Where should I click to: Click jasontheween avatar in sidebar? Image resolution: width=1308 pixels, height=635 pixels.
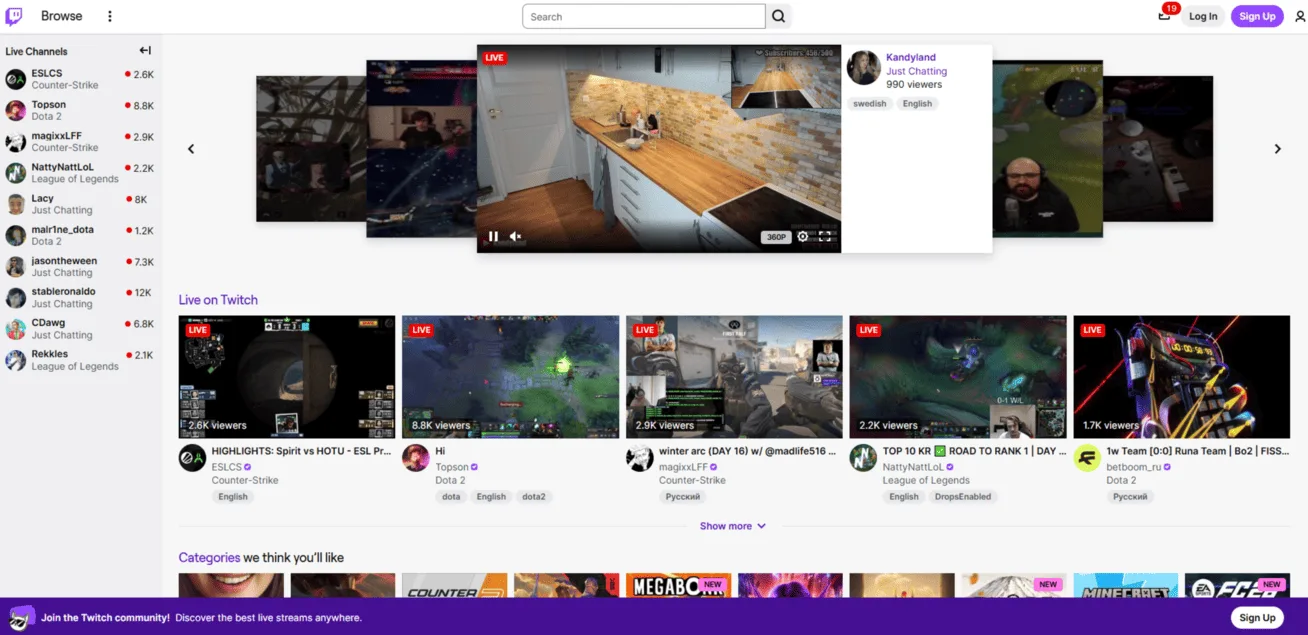pyautogui.click(x=16, y=266)
